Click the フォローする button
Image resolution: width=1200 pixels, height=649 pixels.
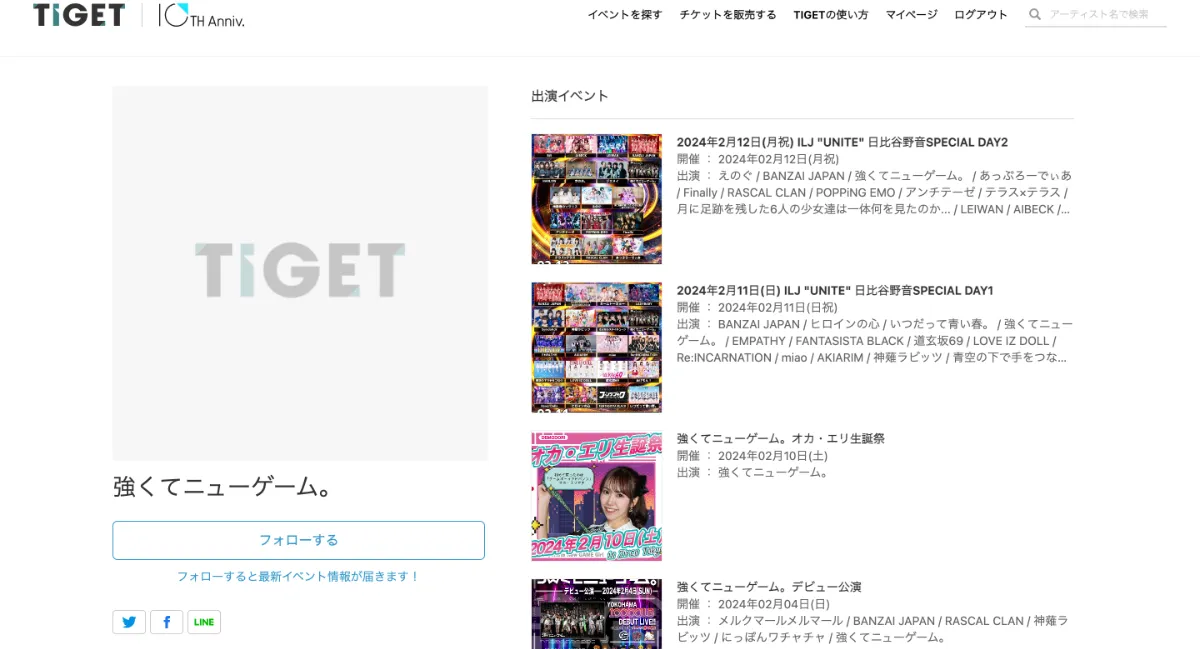click(299, 540)
